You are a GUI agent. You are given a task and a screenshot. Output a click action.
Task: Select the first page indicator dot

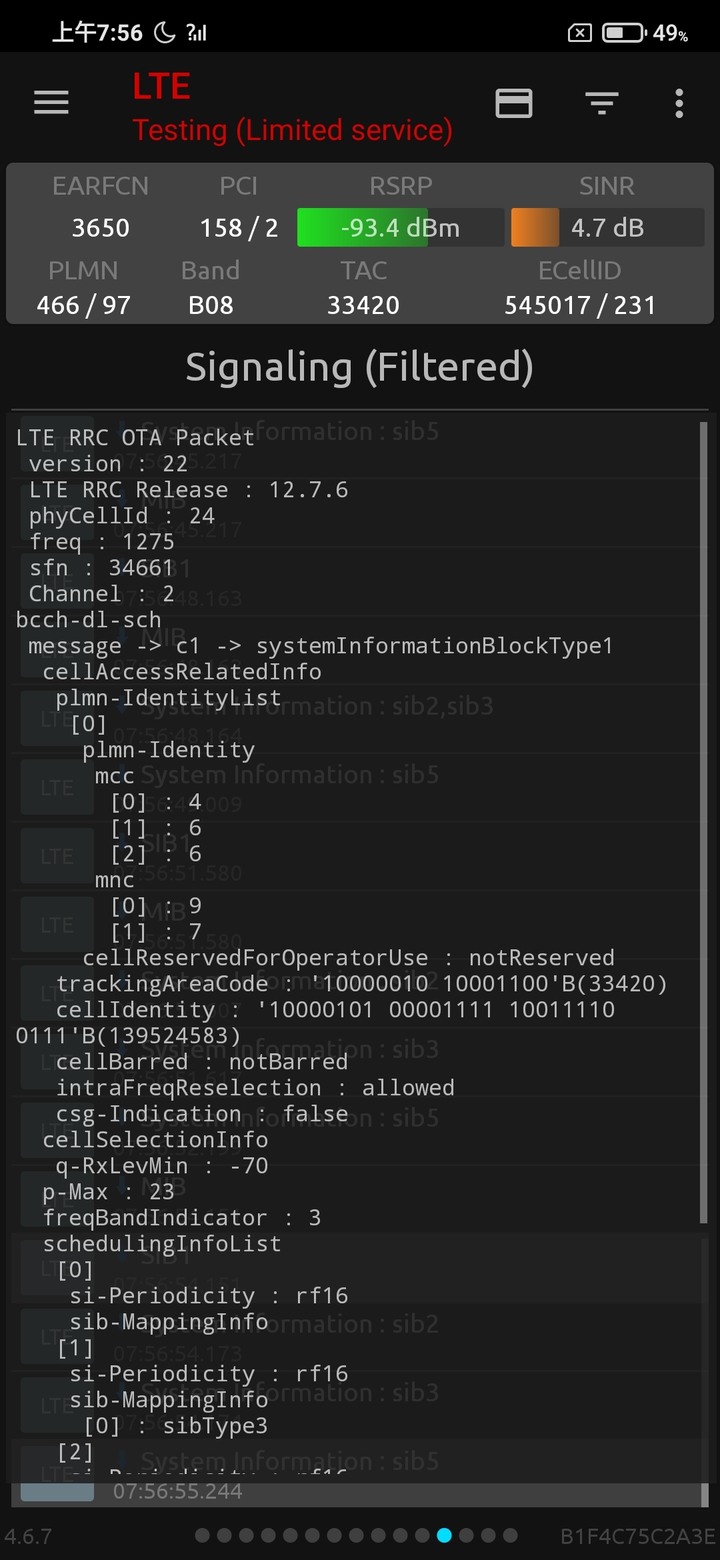coord(202,1535)
